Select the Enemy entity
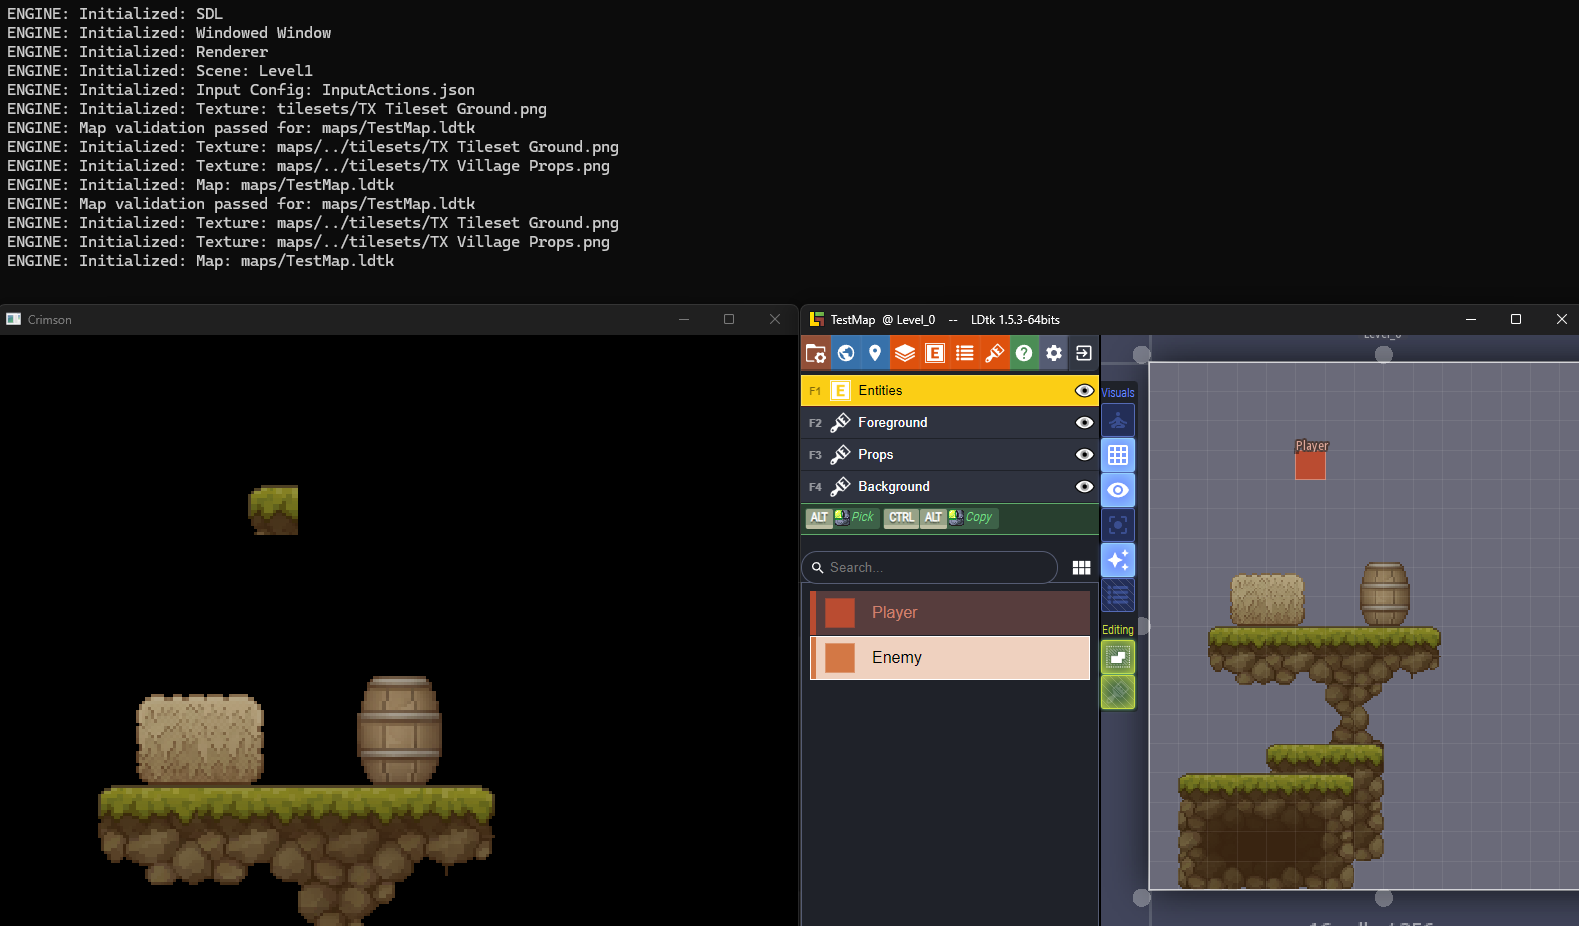 pyautogui.click(x=950, y=658)
